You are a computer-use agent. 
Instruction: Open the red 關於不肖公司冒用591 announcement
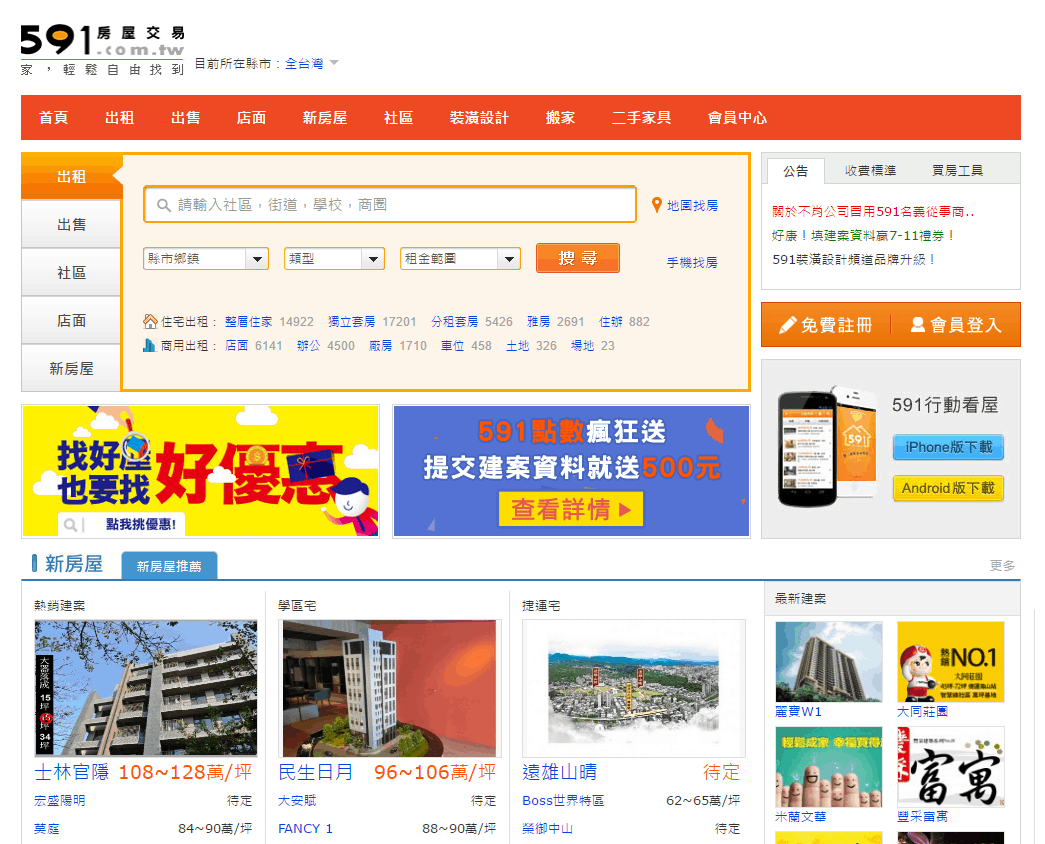[x=873, y=211]
